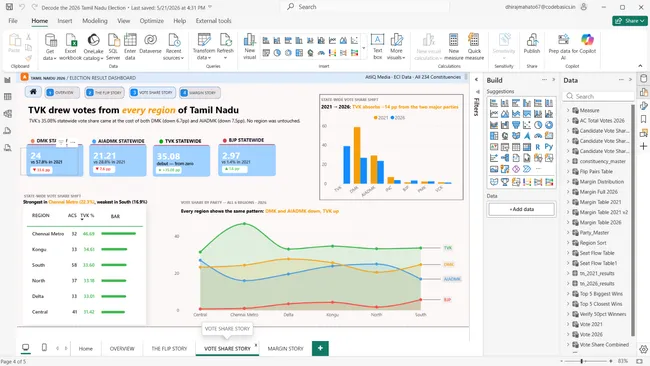Open More visuals

pos(396,47)
